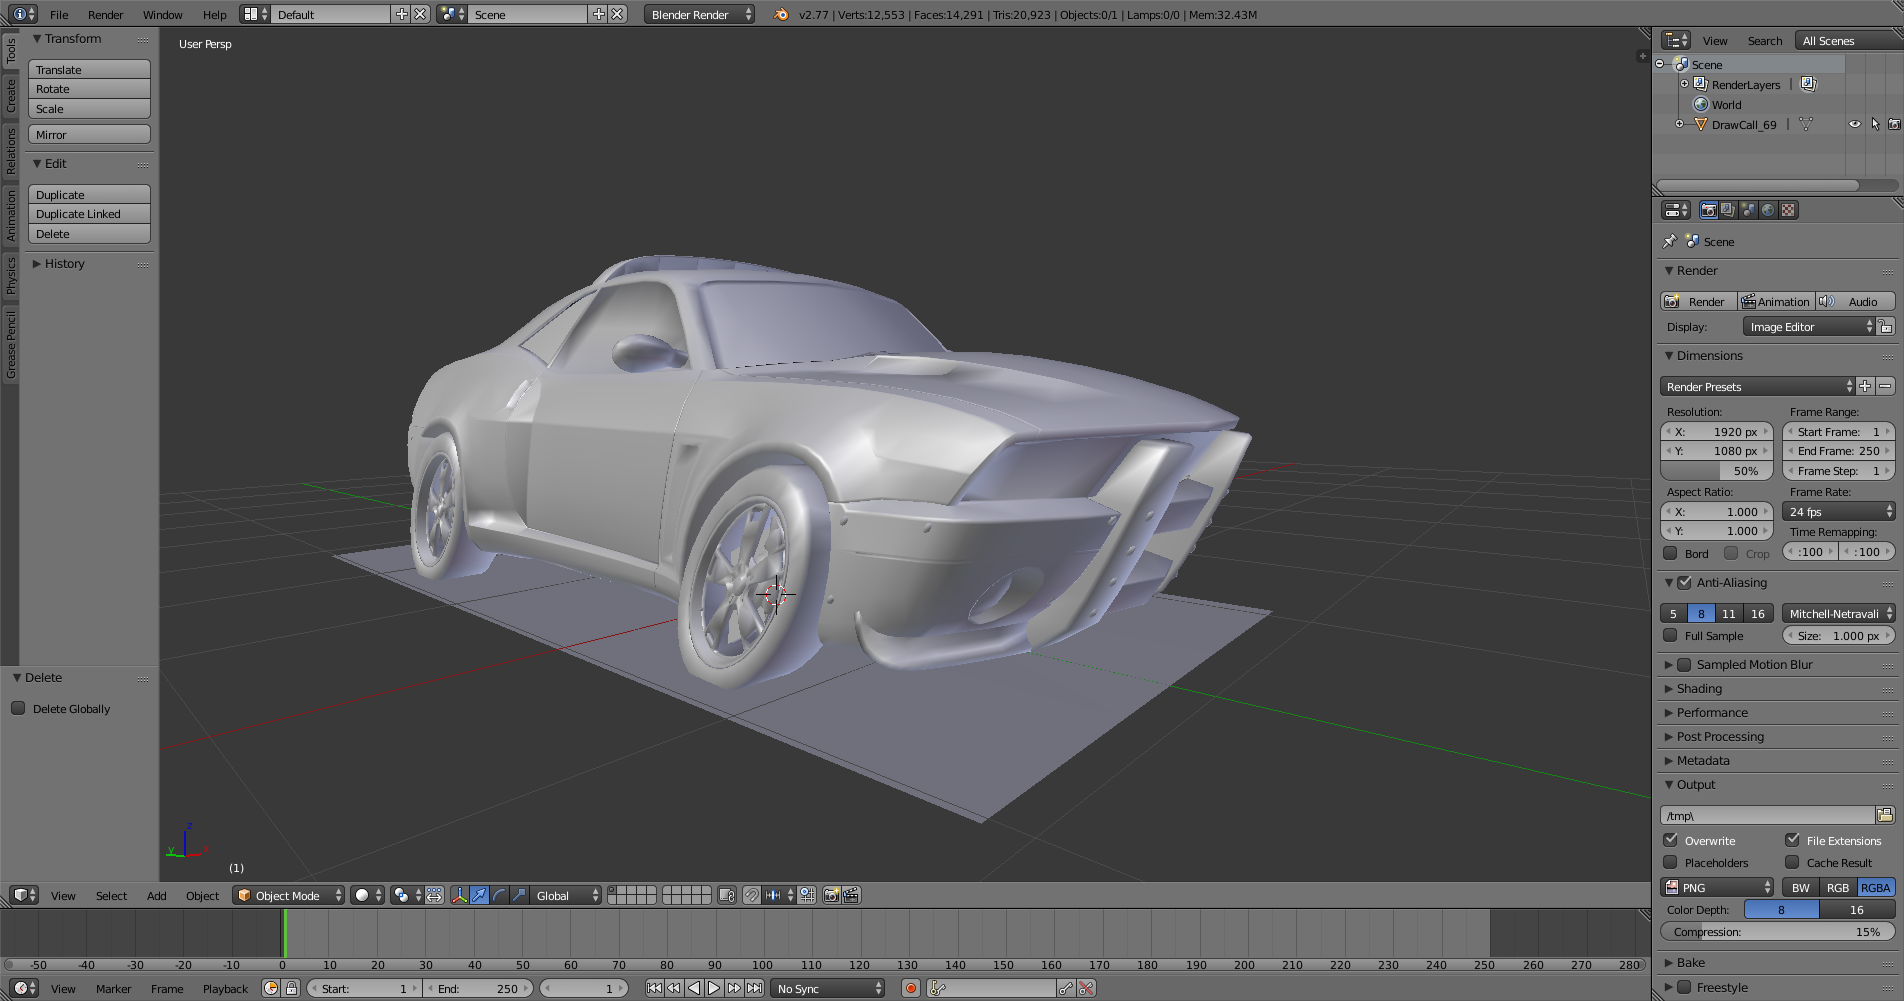Open the Blender Render engine dropdown
The image size is (1904, 1001).
(x=700, y=14)
